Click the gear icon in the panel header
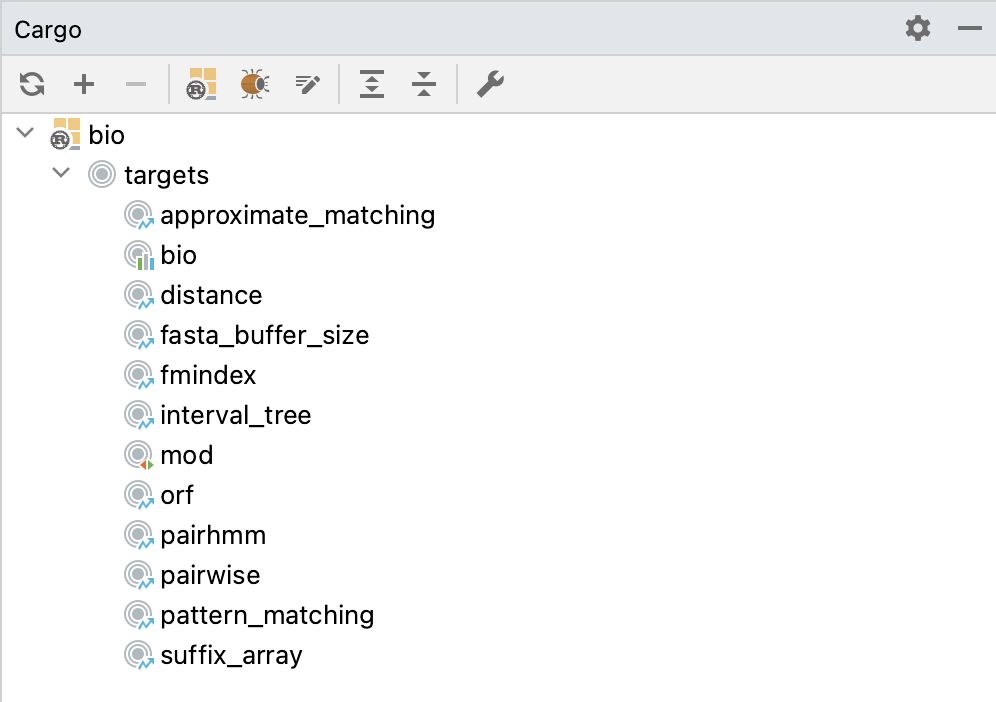This screenshot has width=996, height=702. (x=917, y=29)
